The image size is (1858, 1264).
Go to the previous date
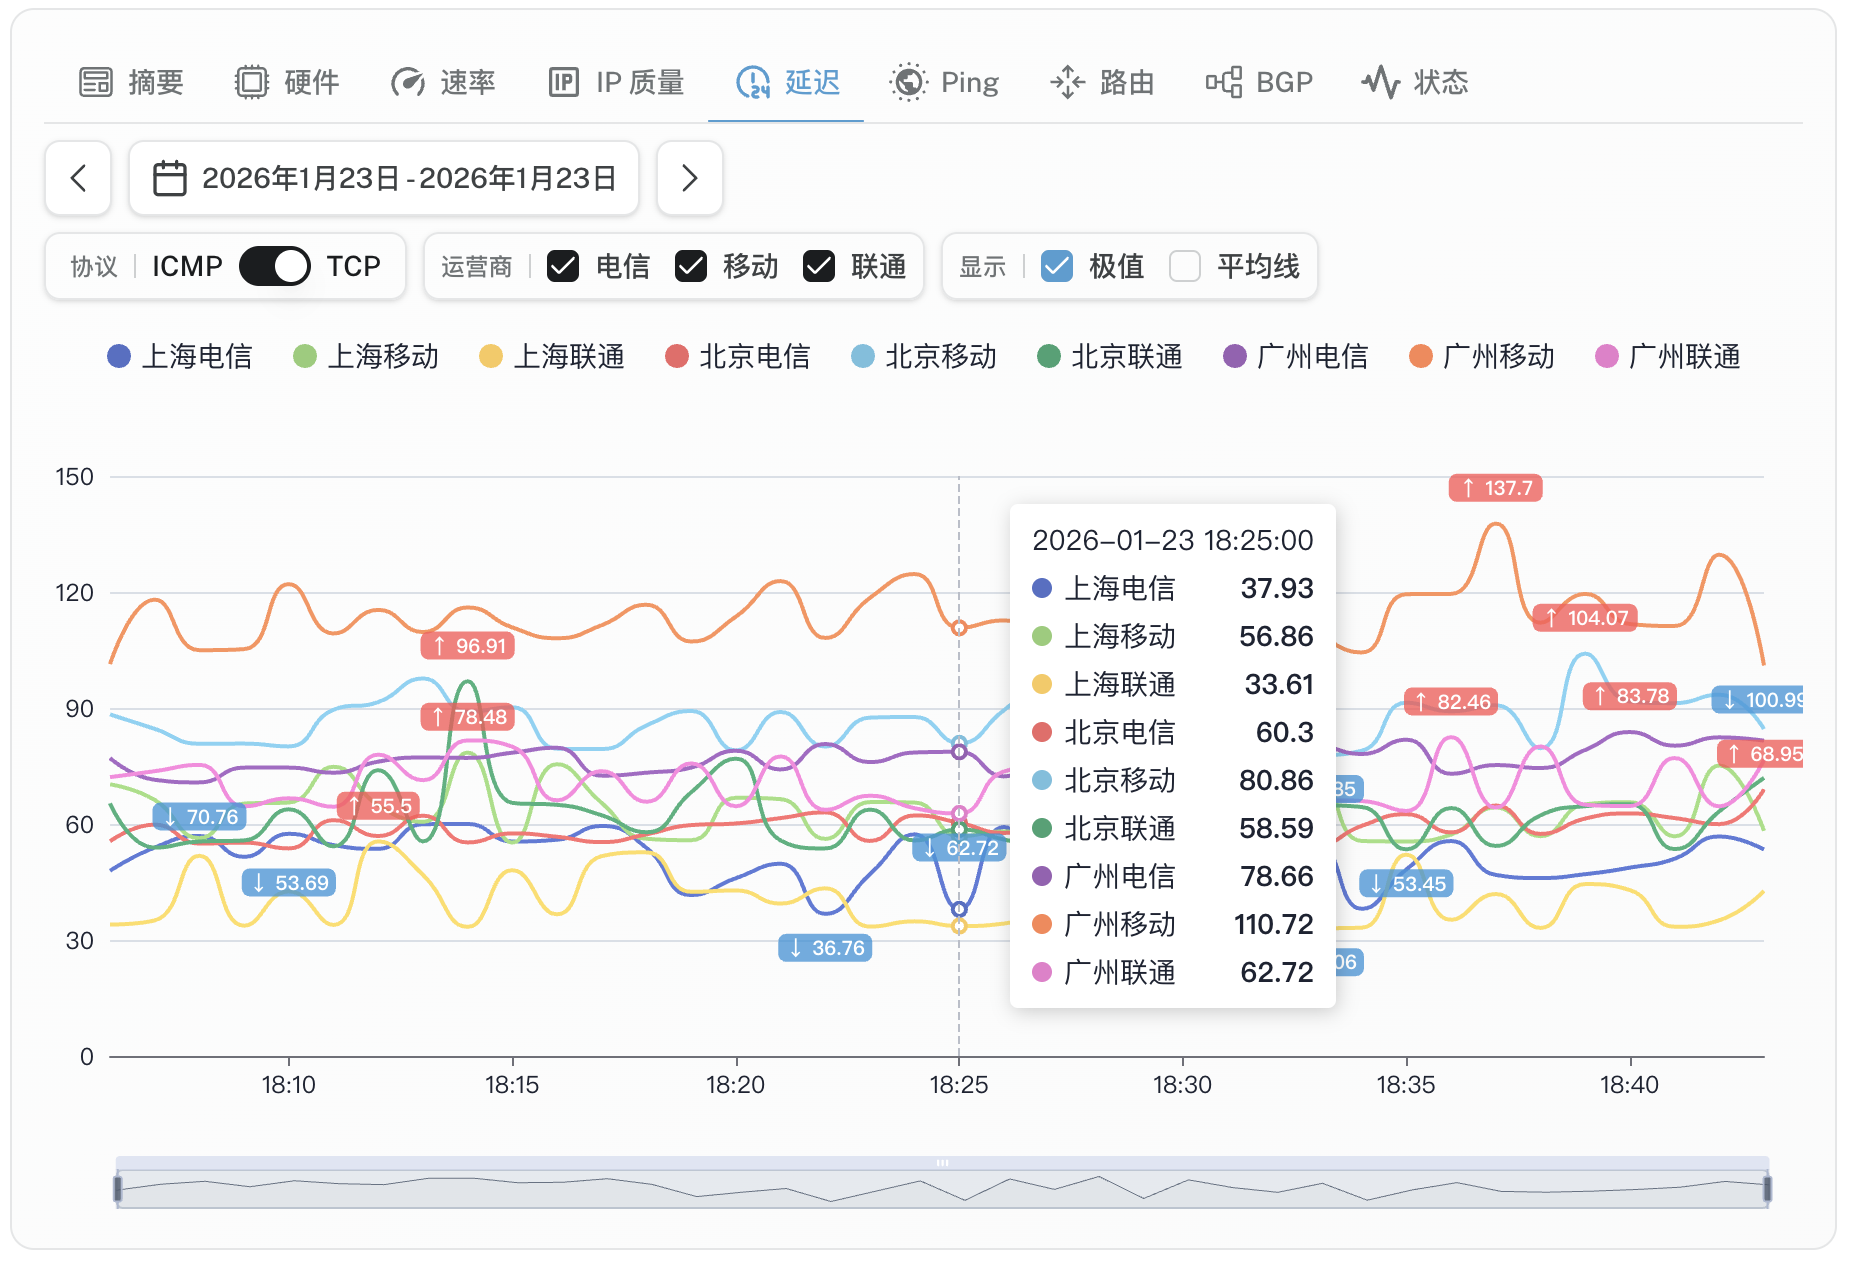click(x=78, y=178)
